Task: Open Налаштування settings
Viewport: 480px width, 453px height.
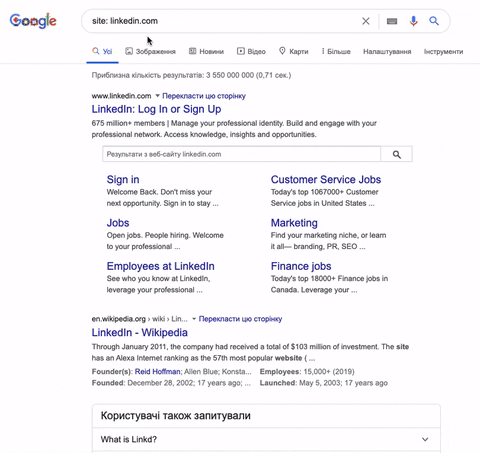Action: 387,52
